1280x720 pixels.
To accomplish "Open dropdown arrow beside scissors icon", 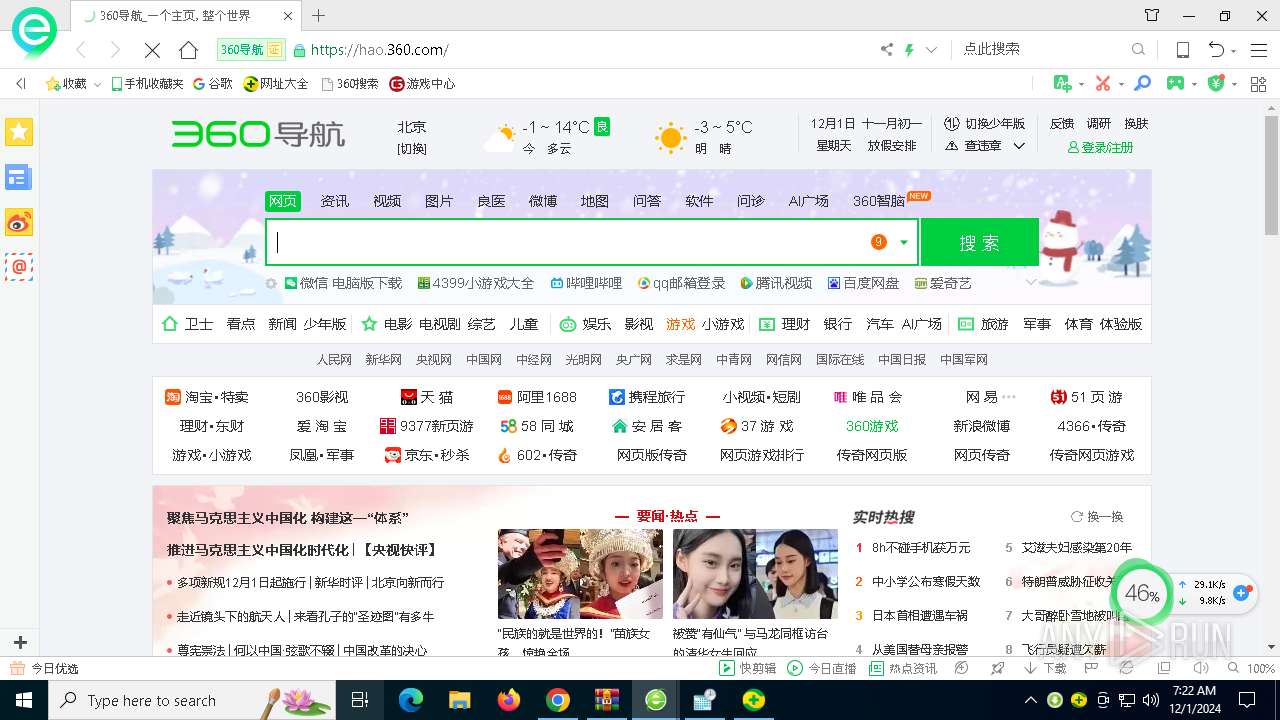I will tap(1121, 84).
